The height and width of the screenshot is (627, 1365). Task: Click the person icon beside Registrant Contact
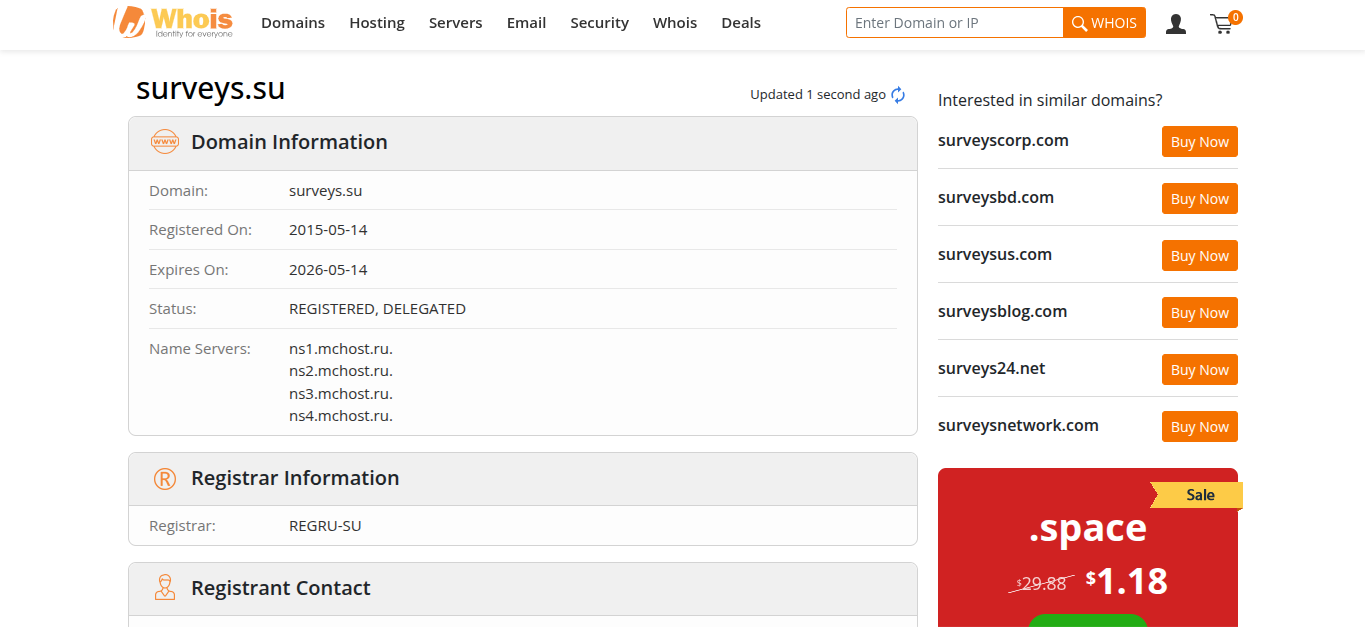coord(164,587)
